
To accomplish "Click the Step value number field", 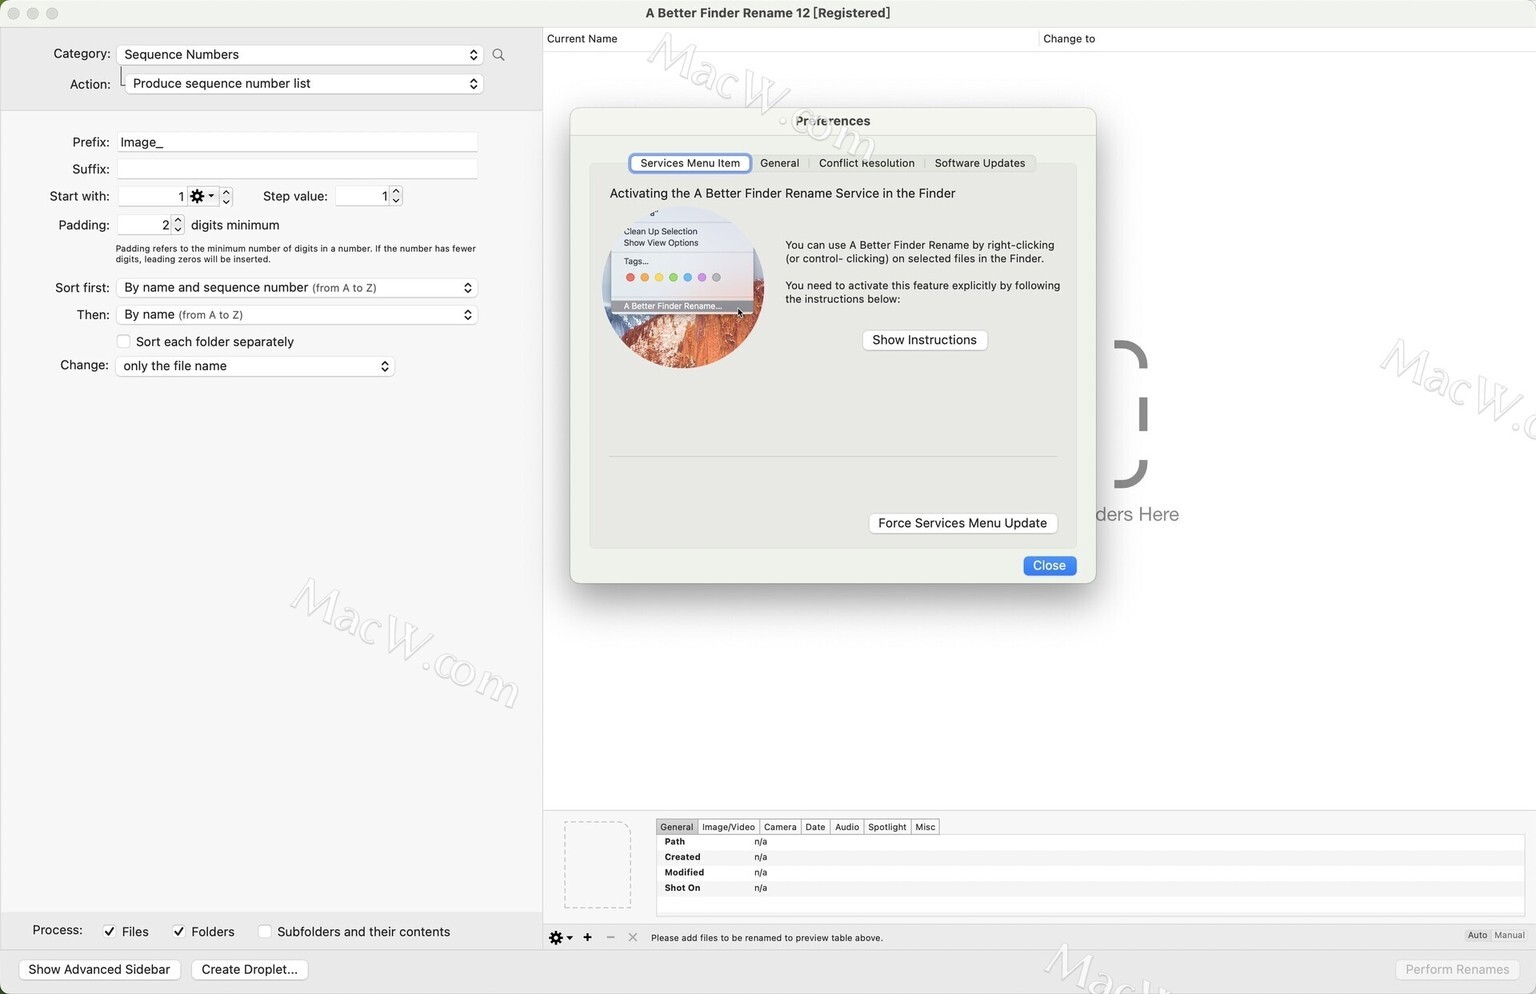I will [x=362, y=196].
